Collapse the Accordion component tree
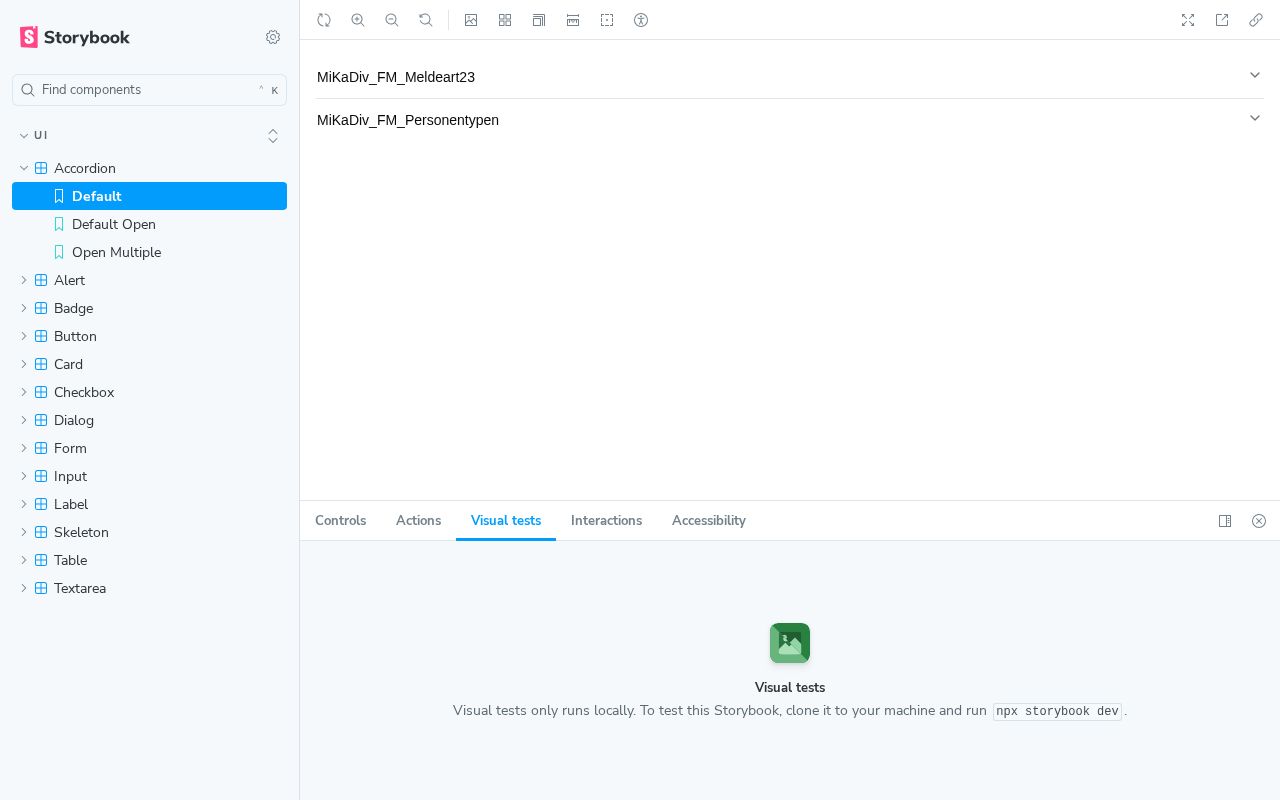Viewport: 1280px width, 800px height. [x=149, y=168]
